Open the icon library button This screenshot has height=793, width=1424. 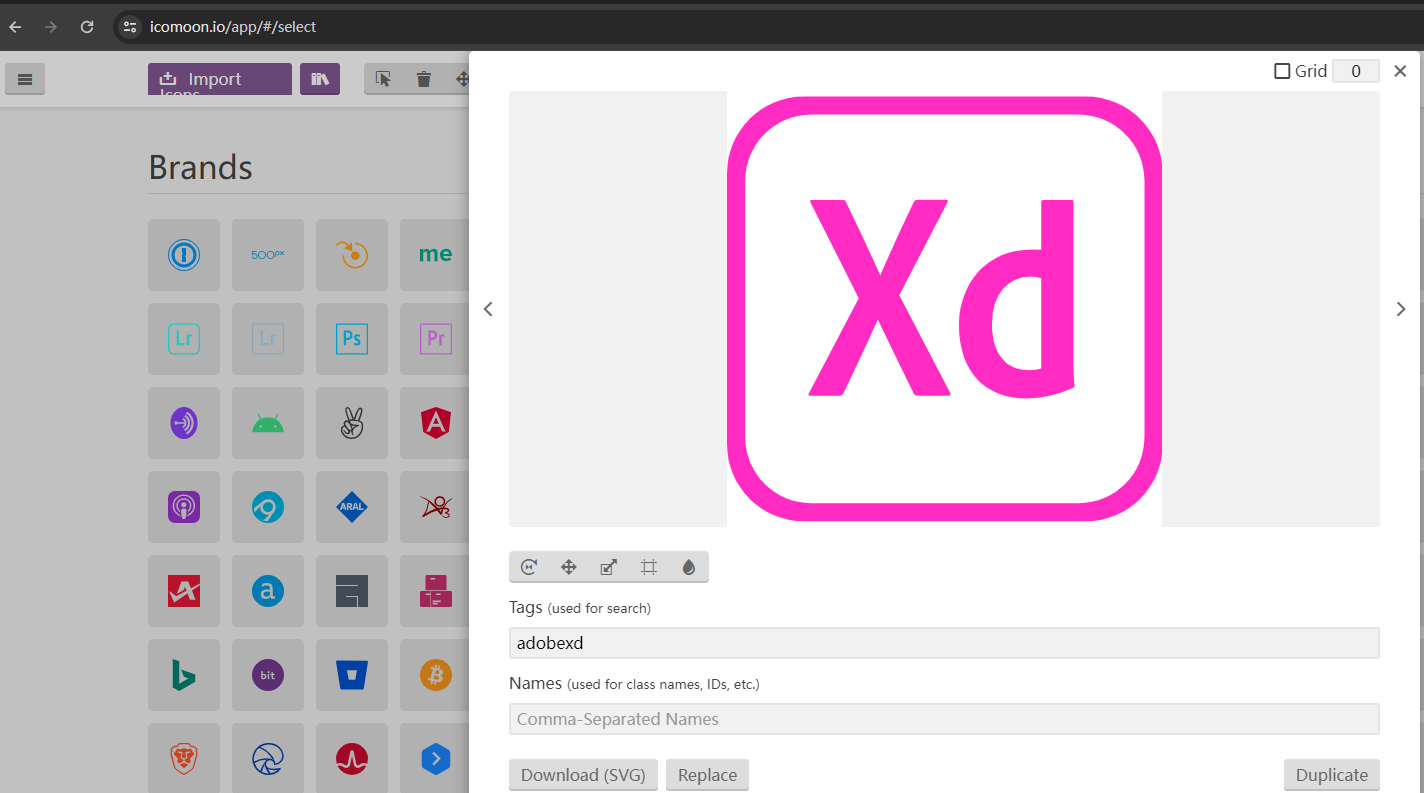[320, 79]
